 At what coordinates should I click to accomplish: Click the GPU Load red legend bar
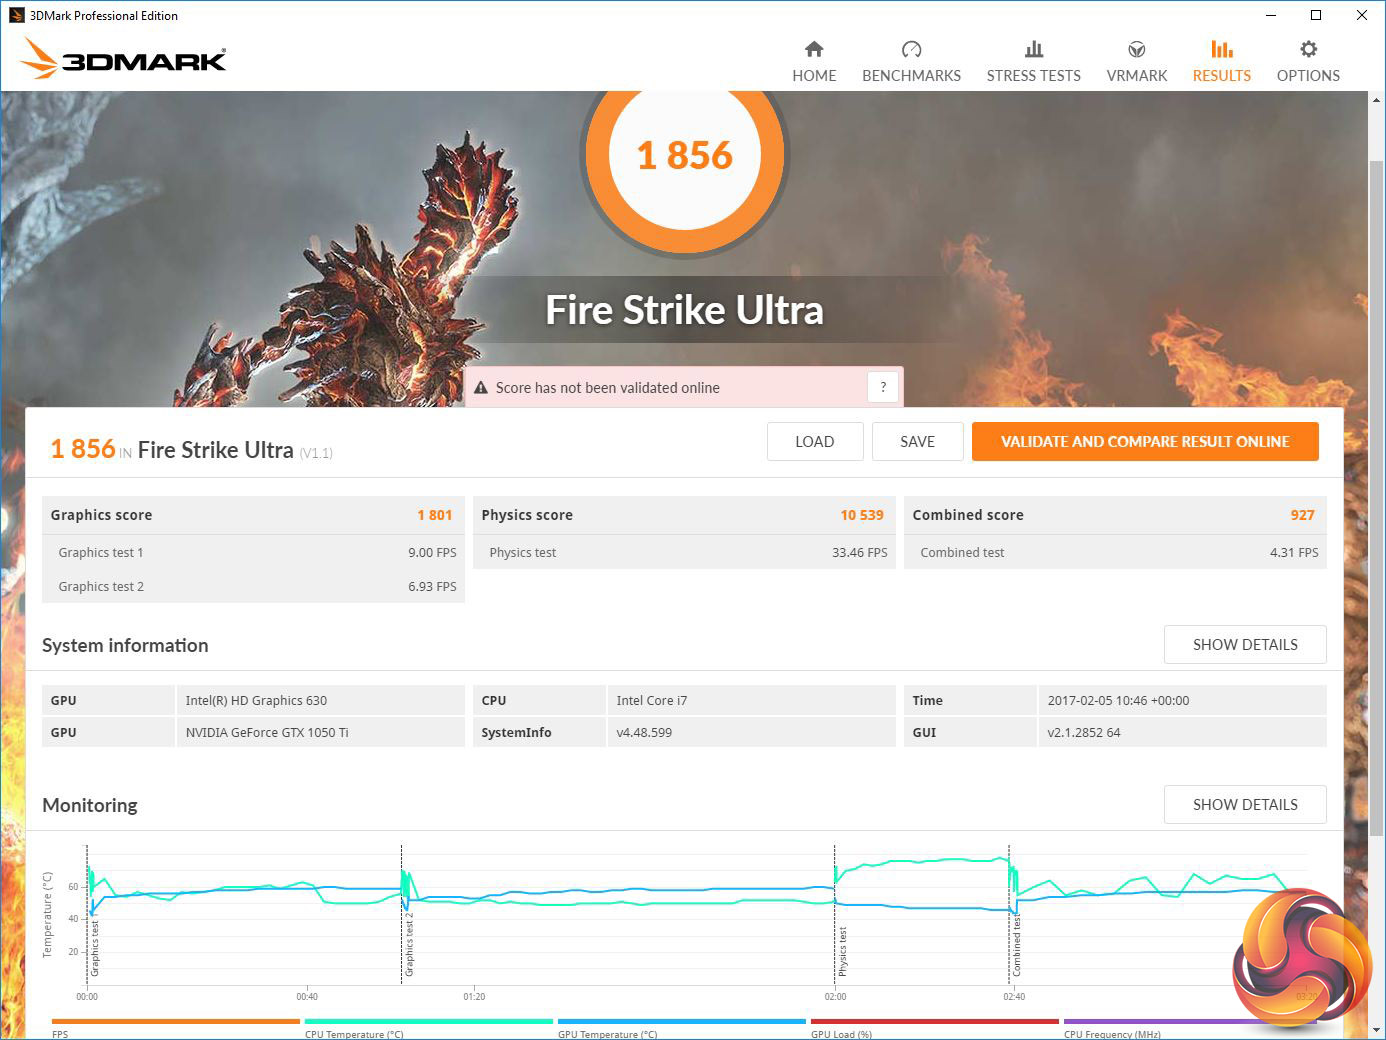(x=934, y=1021)
